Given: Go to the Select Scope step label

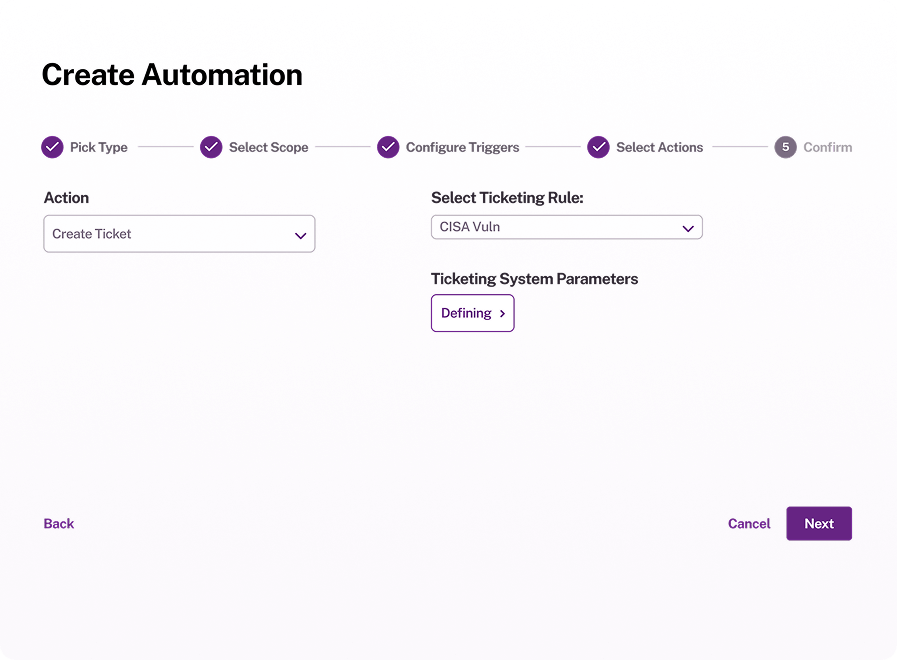Looking at the screenshot, I should click(268, 148).
